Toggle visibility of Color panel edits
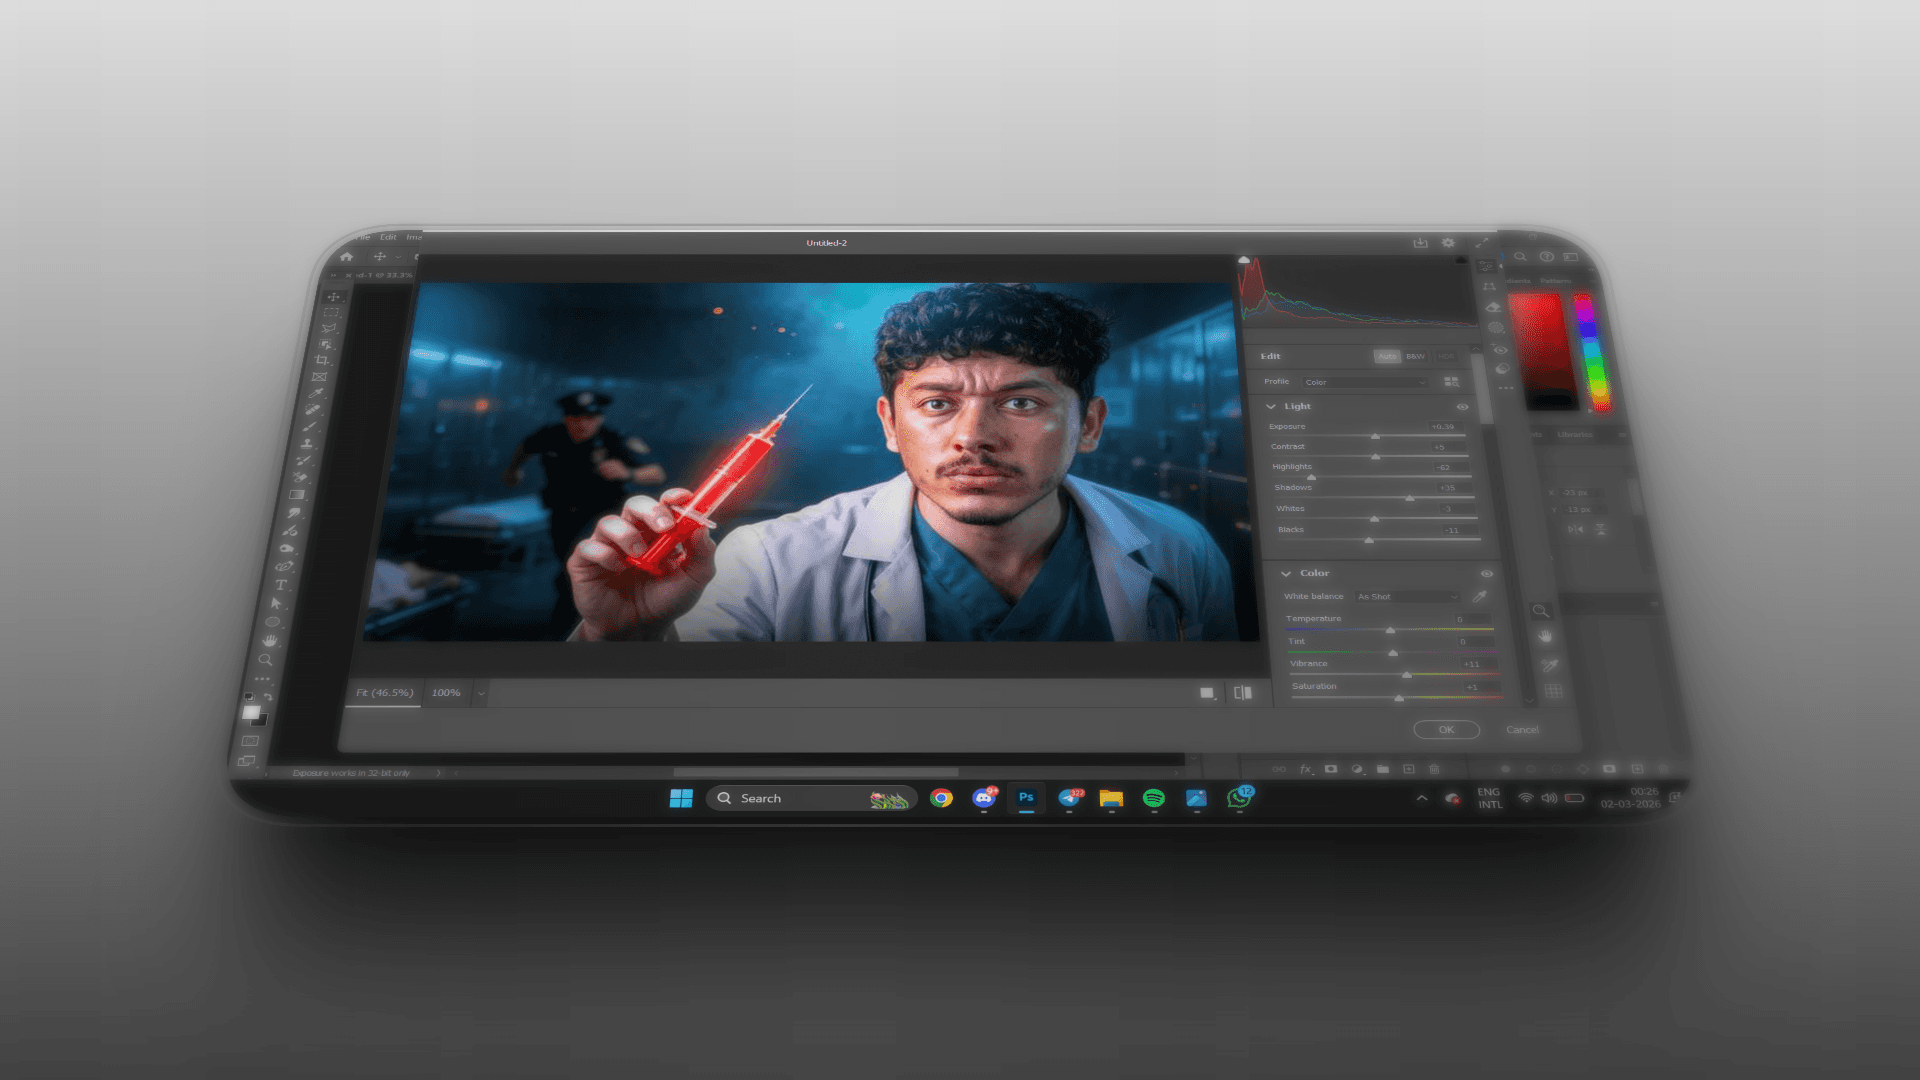Image resolution: width=1920 pixels, height=1080 pixels. tap(1487, 574)
